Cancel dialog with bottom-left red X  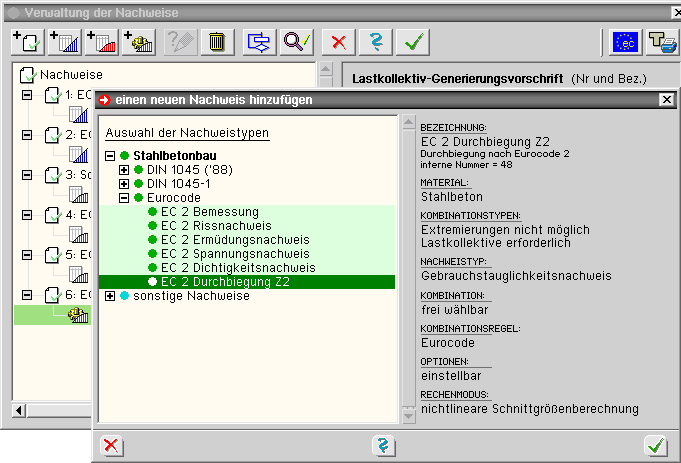click(111, 446)
